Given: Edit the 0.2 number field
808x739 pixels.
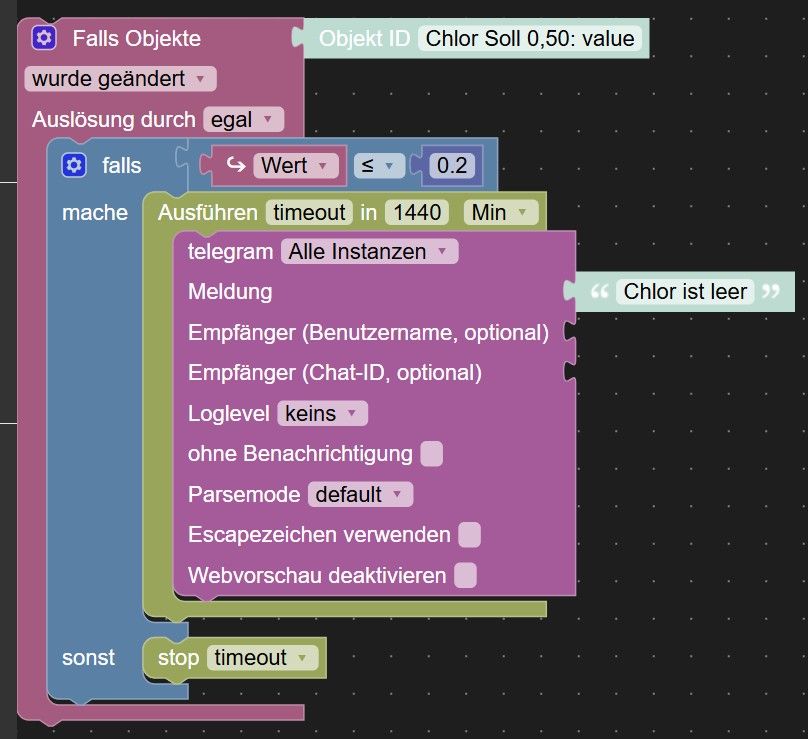Looking at the screenshot, I should 452,165.
